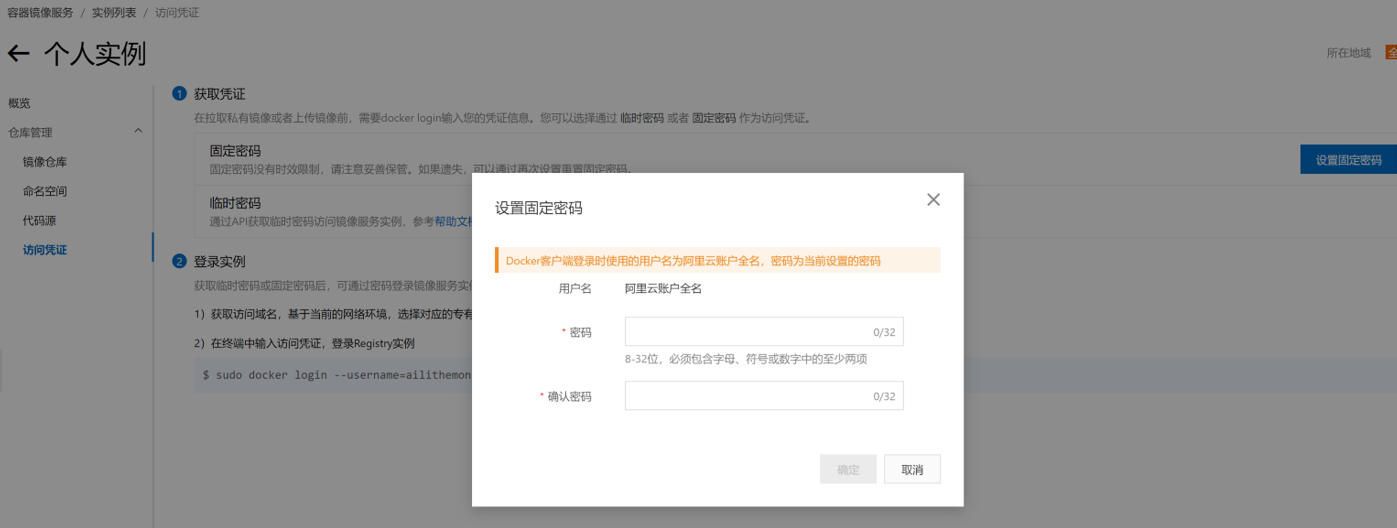Click the back arrow beside 个人实例
The width and height of the screenshot is (1397, 528).
click(x=18, y=54)
